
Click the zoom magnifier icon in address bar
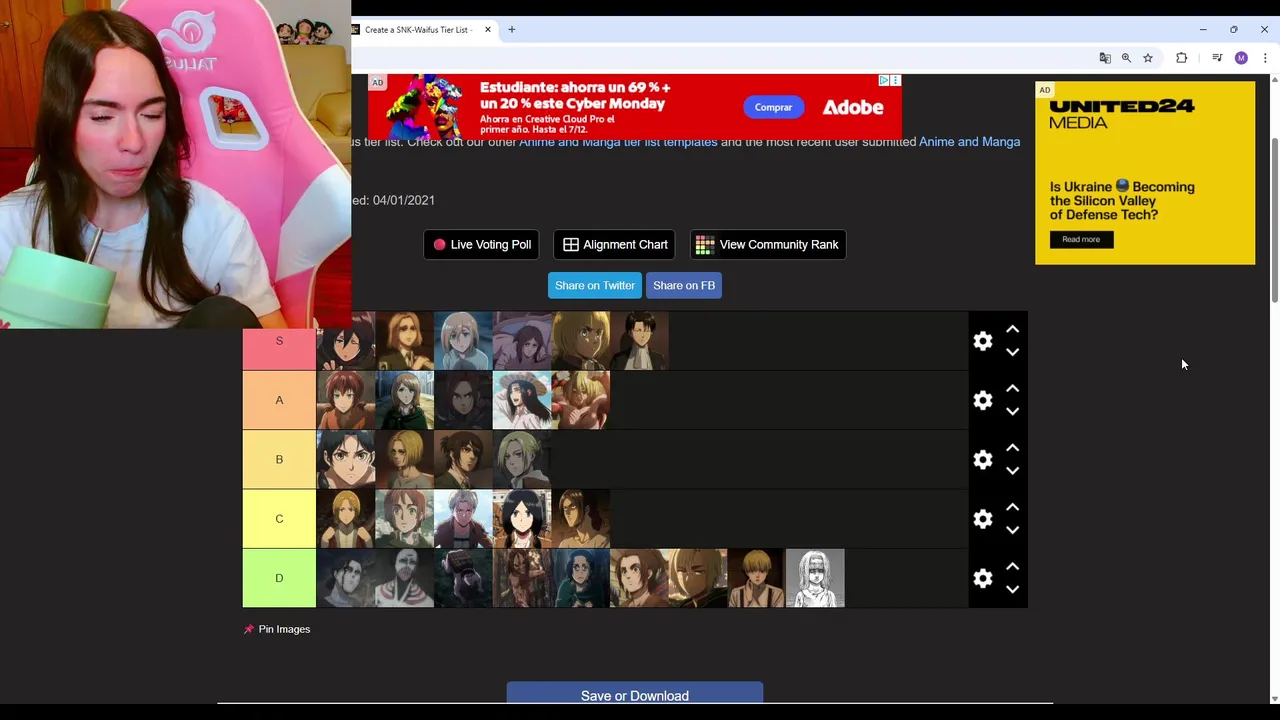1126,58
